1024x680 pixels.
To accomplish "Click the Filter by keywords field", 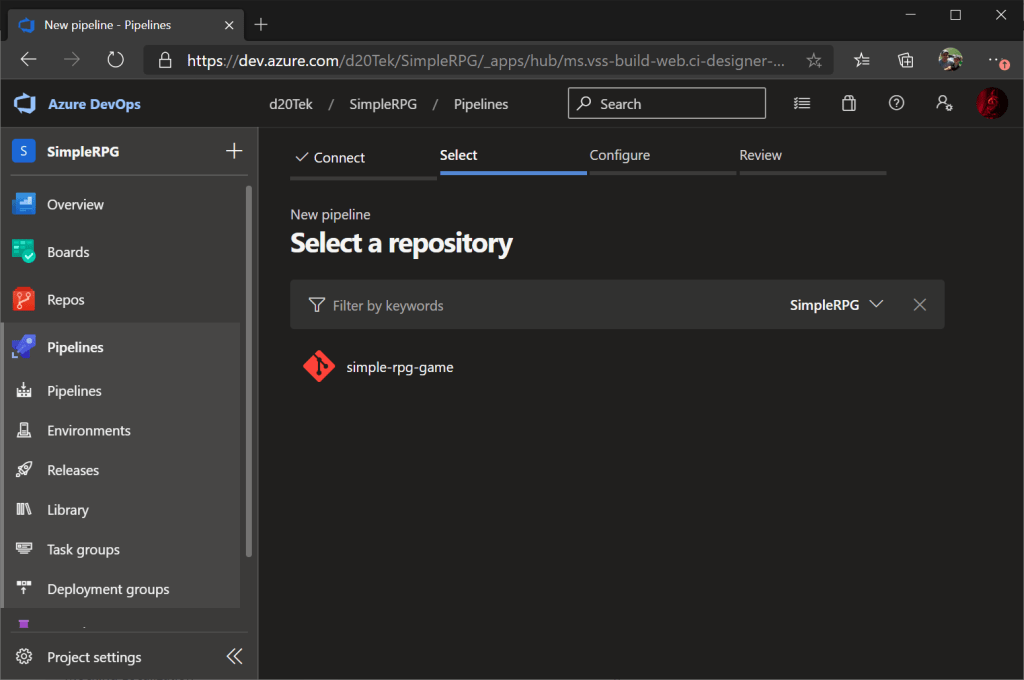I will [388, 305].
